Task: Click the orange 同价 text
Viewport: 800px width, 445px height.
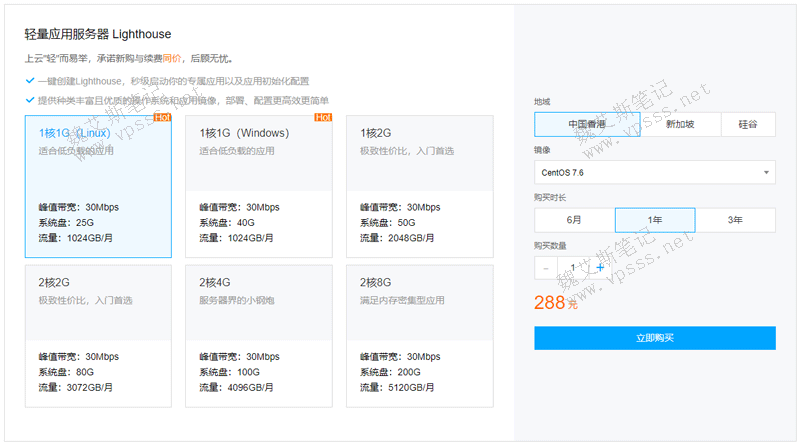Action: click(x=172, y=59)
